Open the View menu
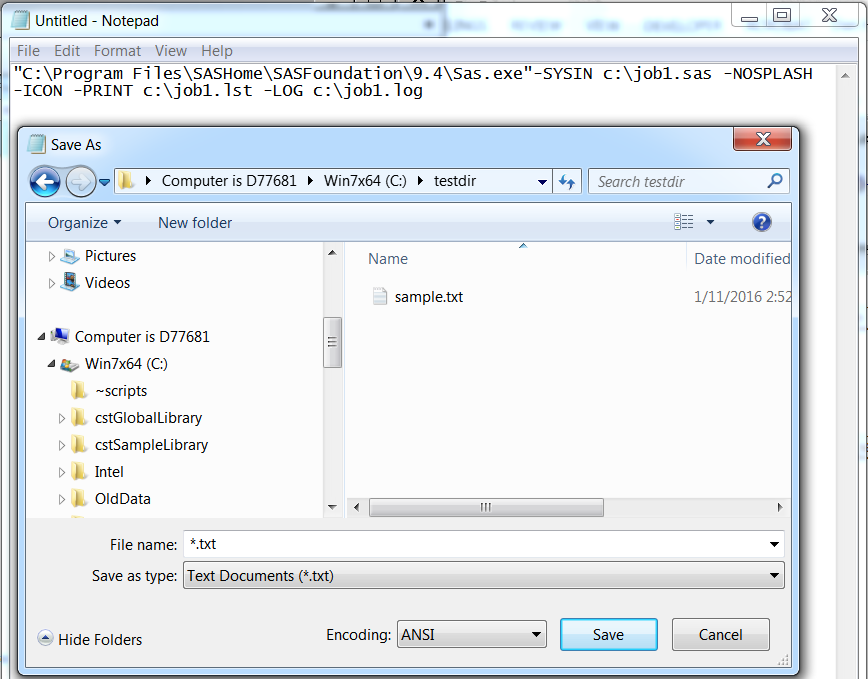Screen dimensions: 868x679 click(x=171, y=50)
